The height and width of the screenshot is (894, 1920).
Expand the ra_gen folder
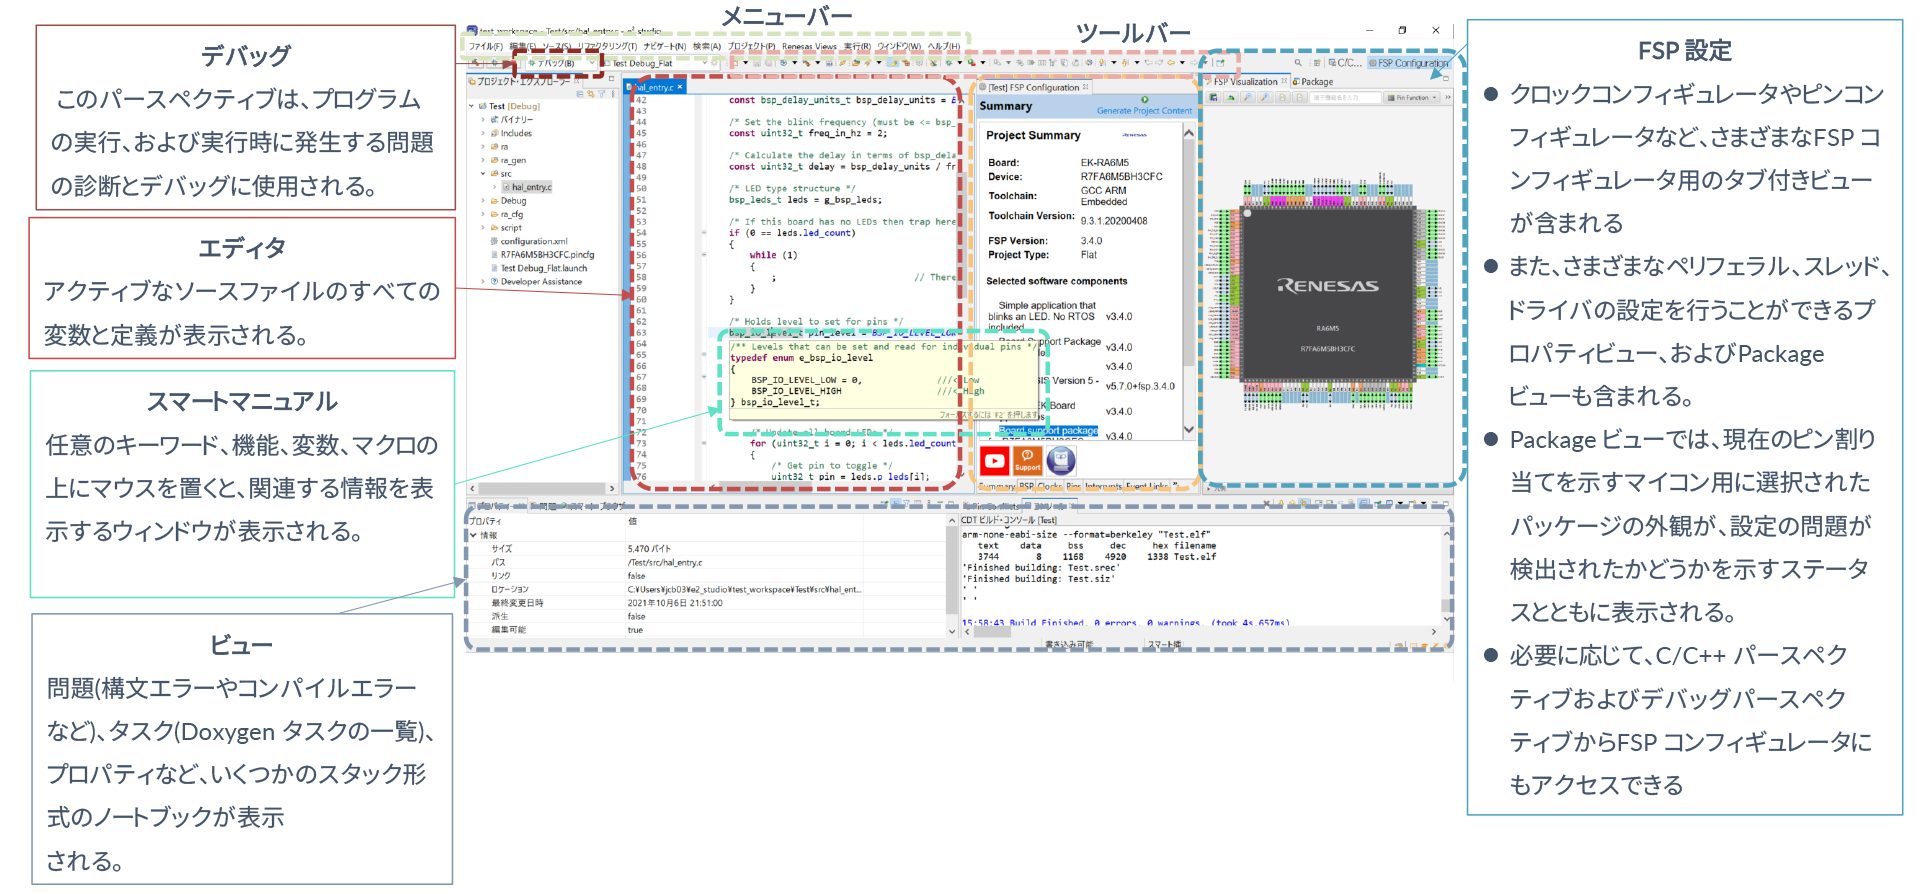click(483, 160)
